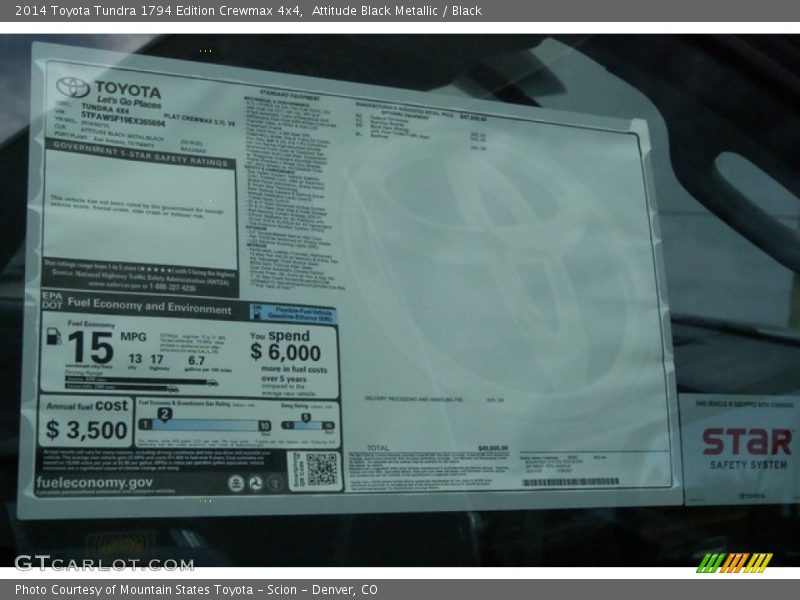Click the 'STANDARD EQUIPMENT' column heading
800x600 pixels.
[290, 95]
